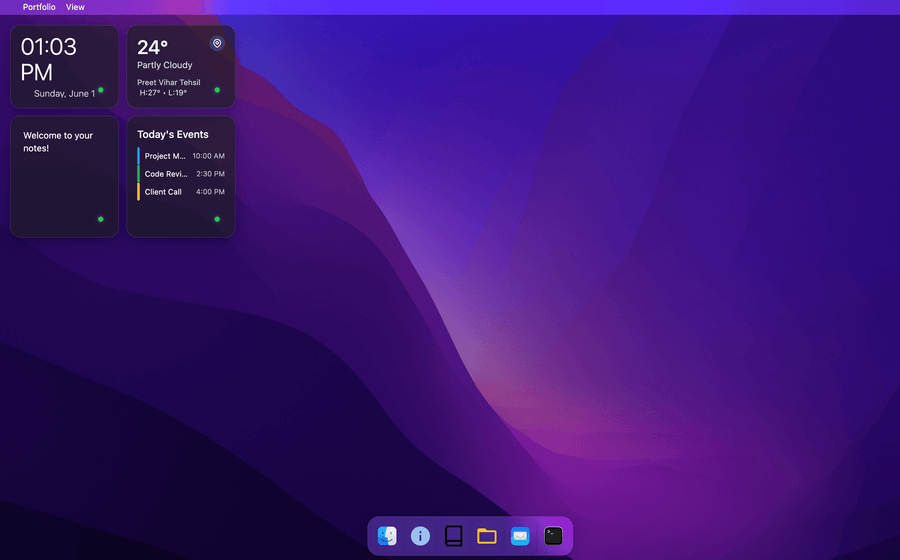Click the H:27° • L:19° forecast line

[x=163, y=92]
